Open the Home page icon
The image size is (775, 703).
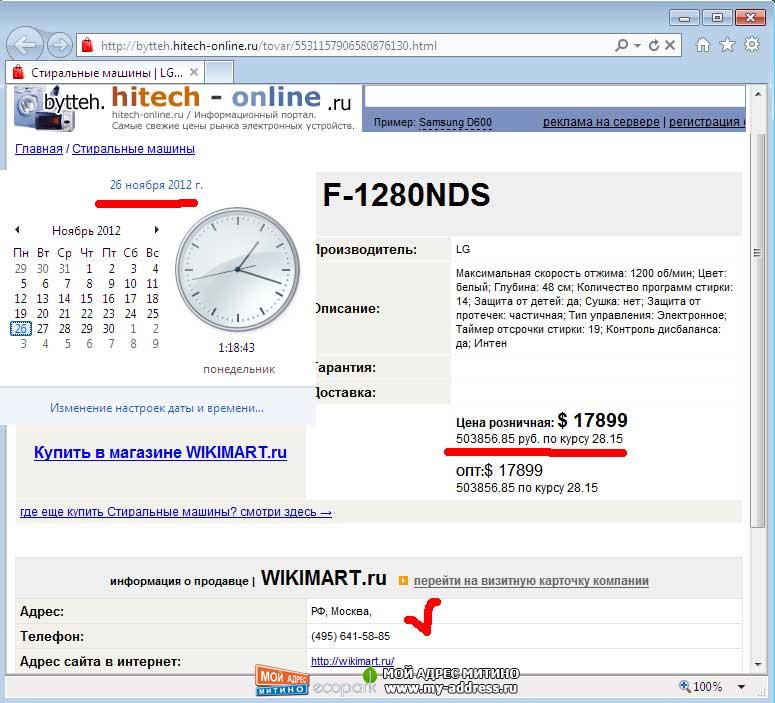(703, 45)
